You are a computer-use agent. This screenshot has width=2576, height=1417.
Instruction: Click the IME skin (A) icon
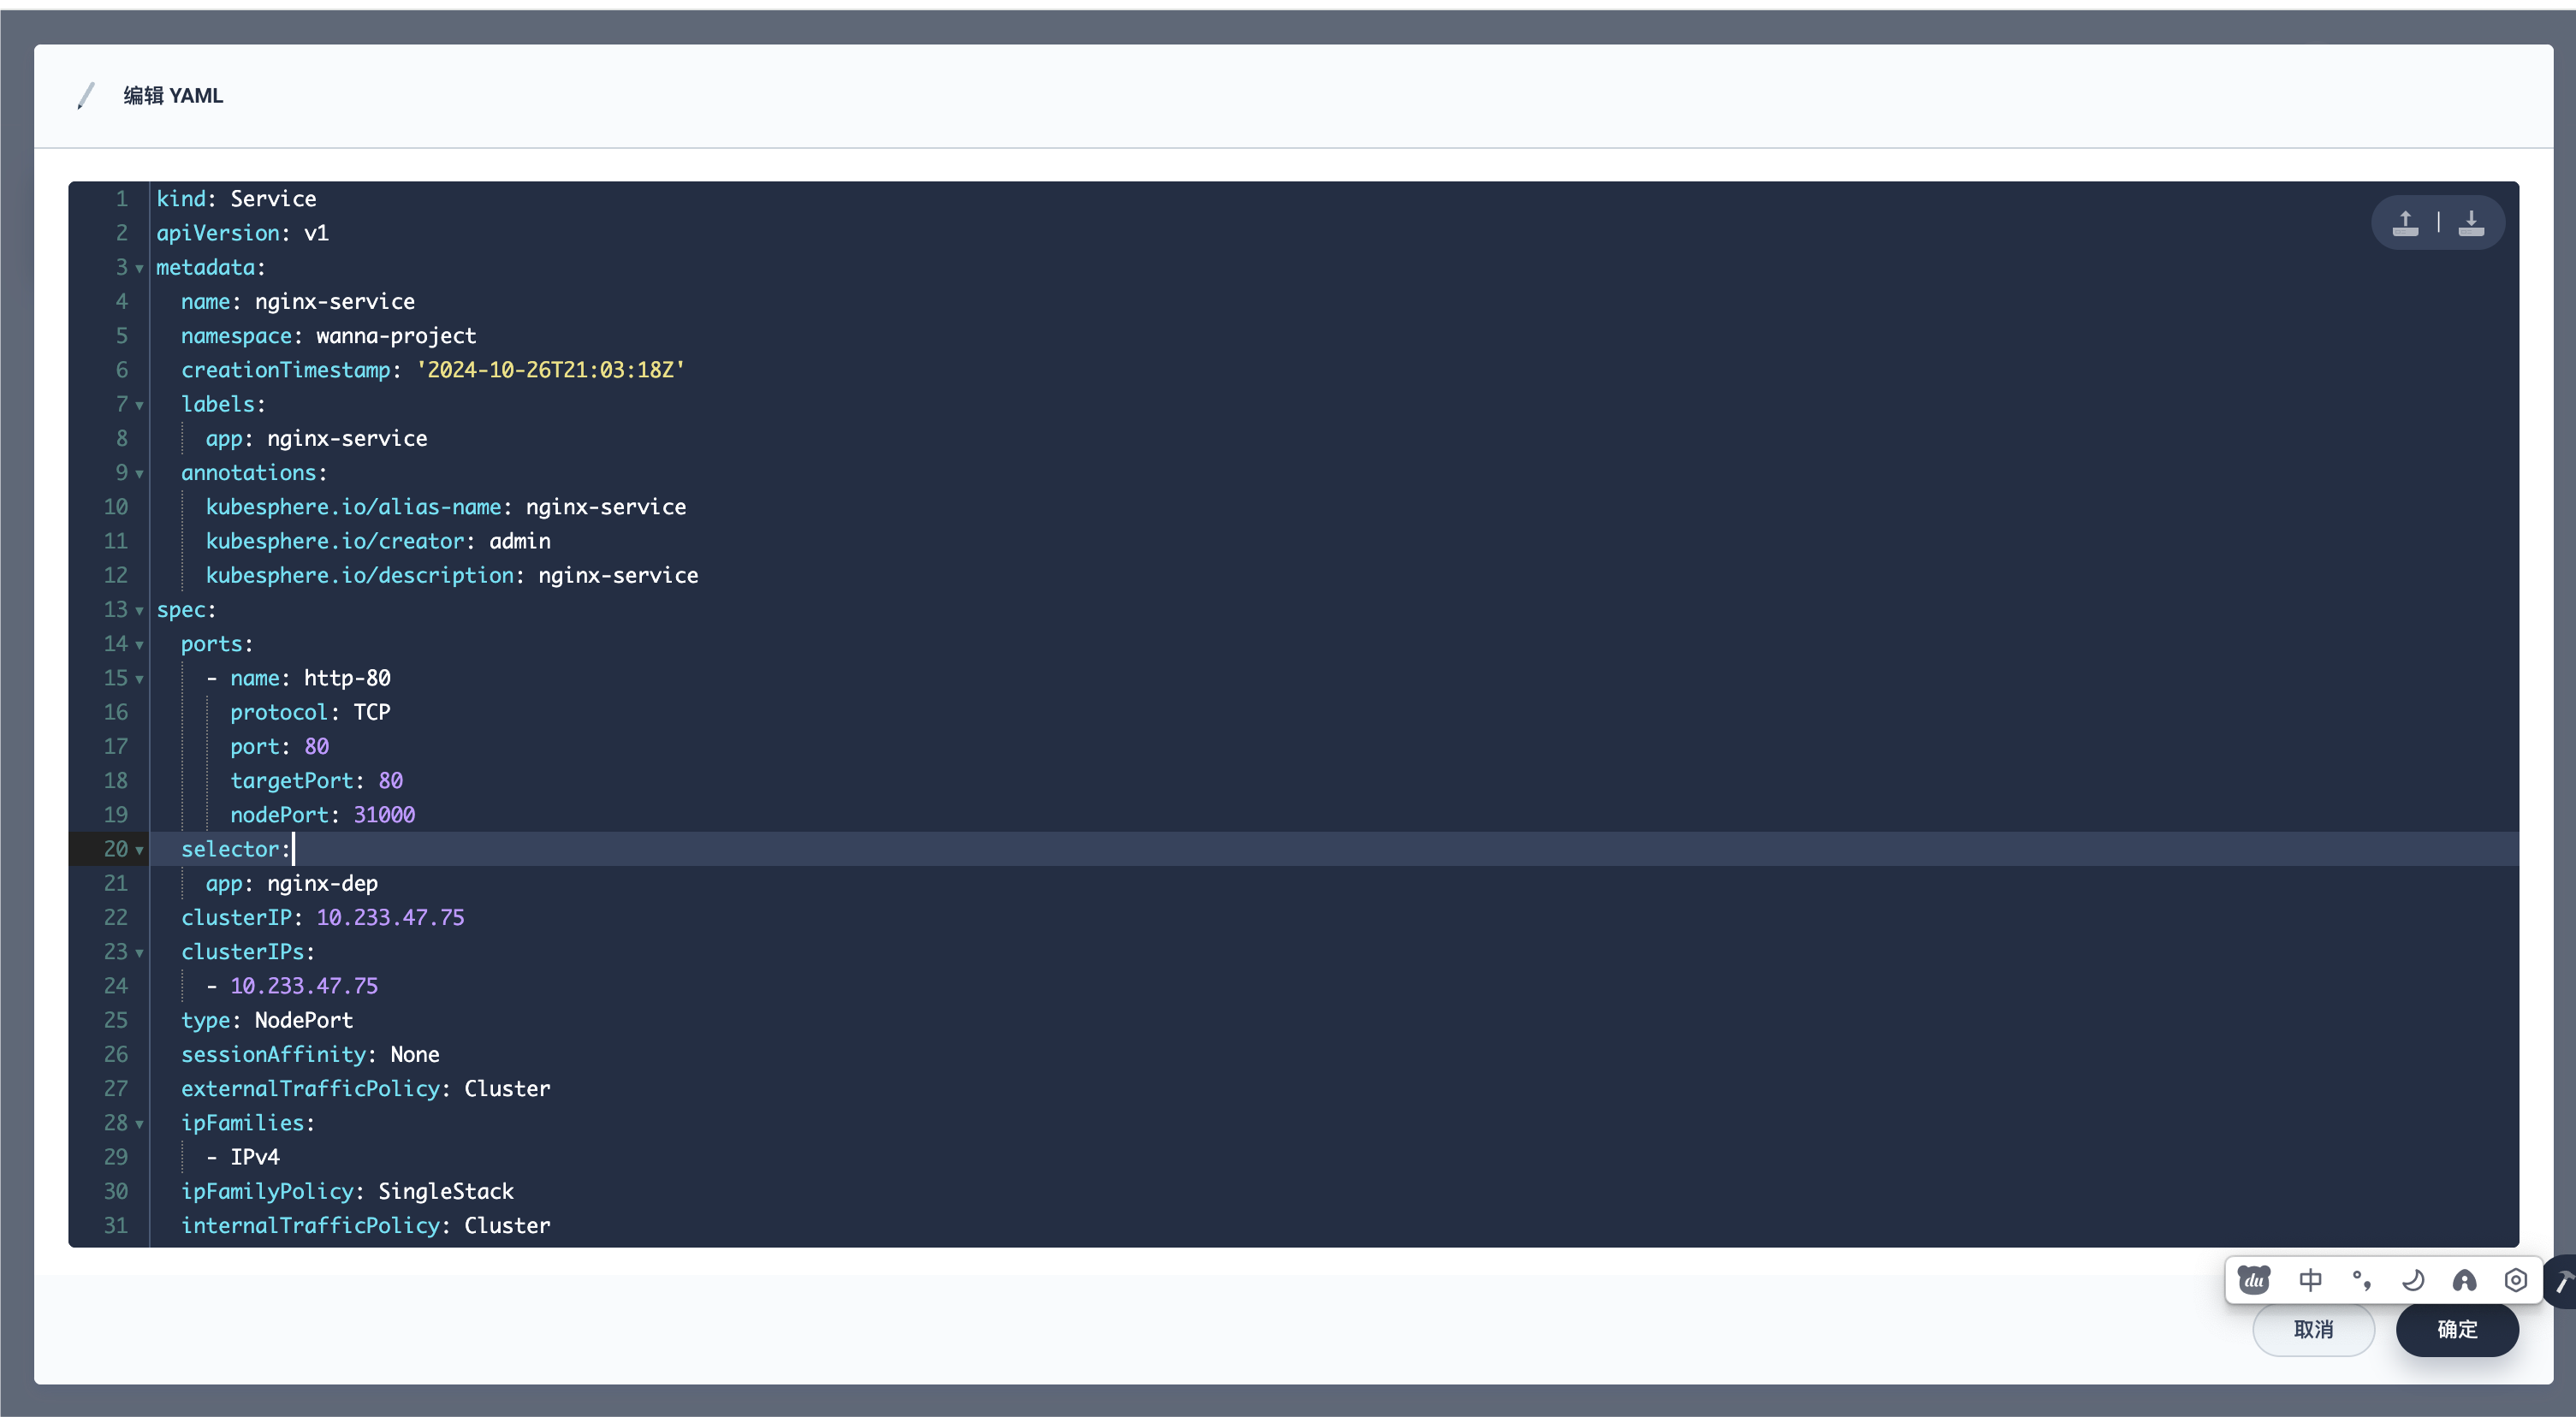2464,1280
